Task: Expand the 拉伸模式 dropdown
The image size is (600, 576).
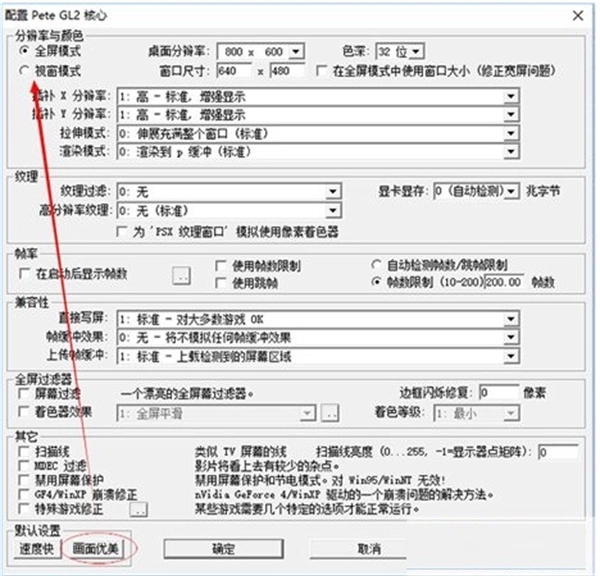Action: (511, 133)
